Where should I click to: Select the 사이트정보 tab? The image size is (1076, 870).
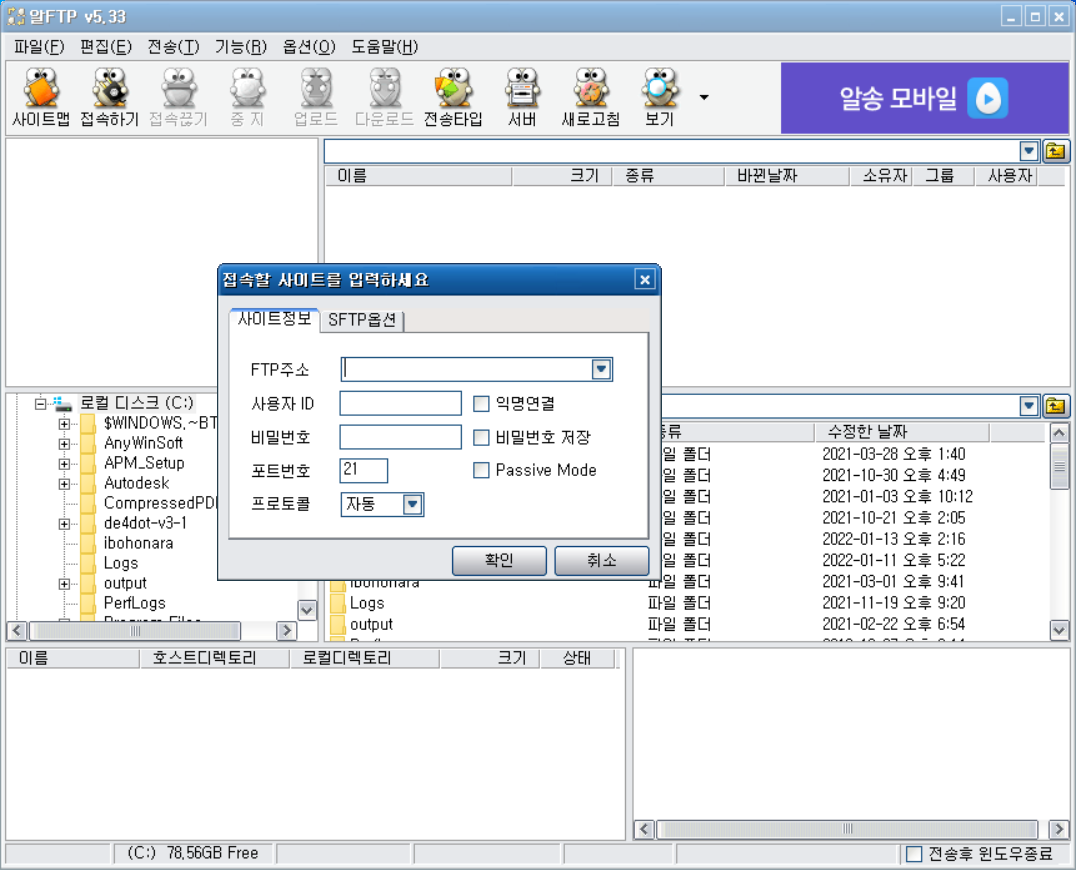point(274,319)
